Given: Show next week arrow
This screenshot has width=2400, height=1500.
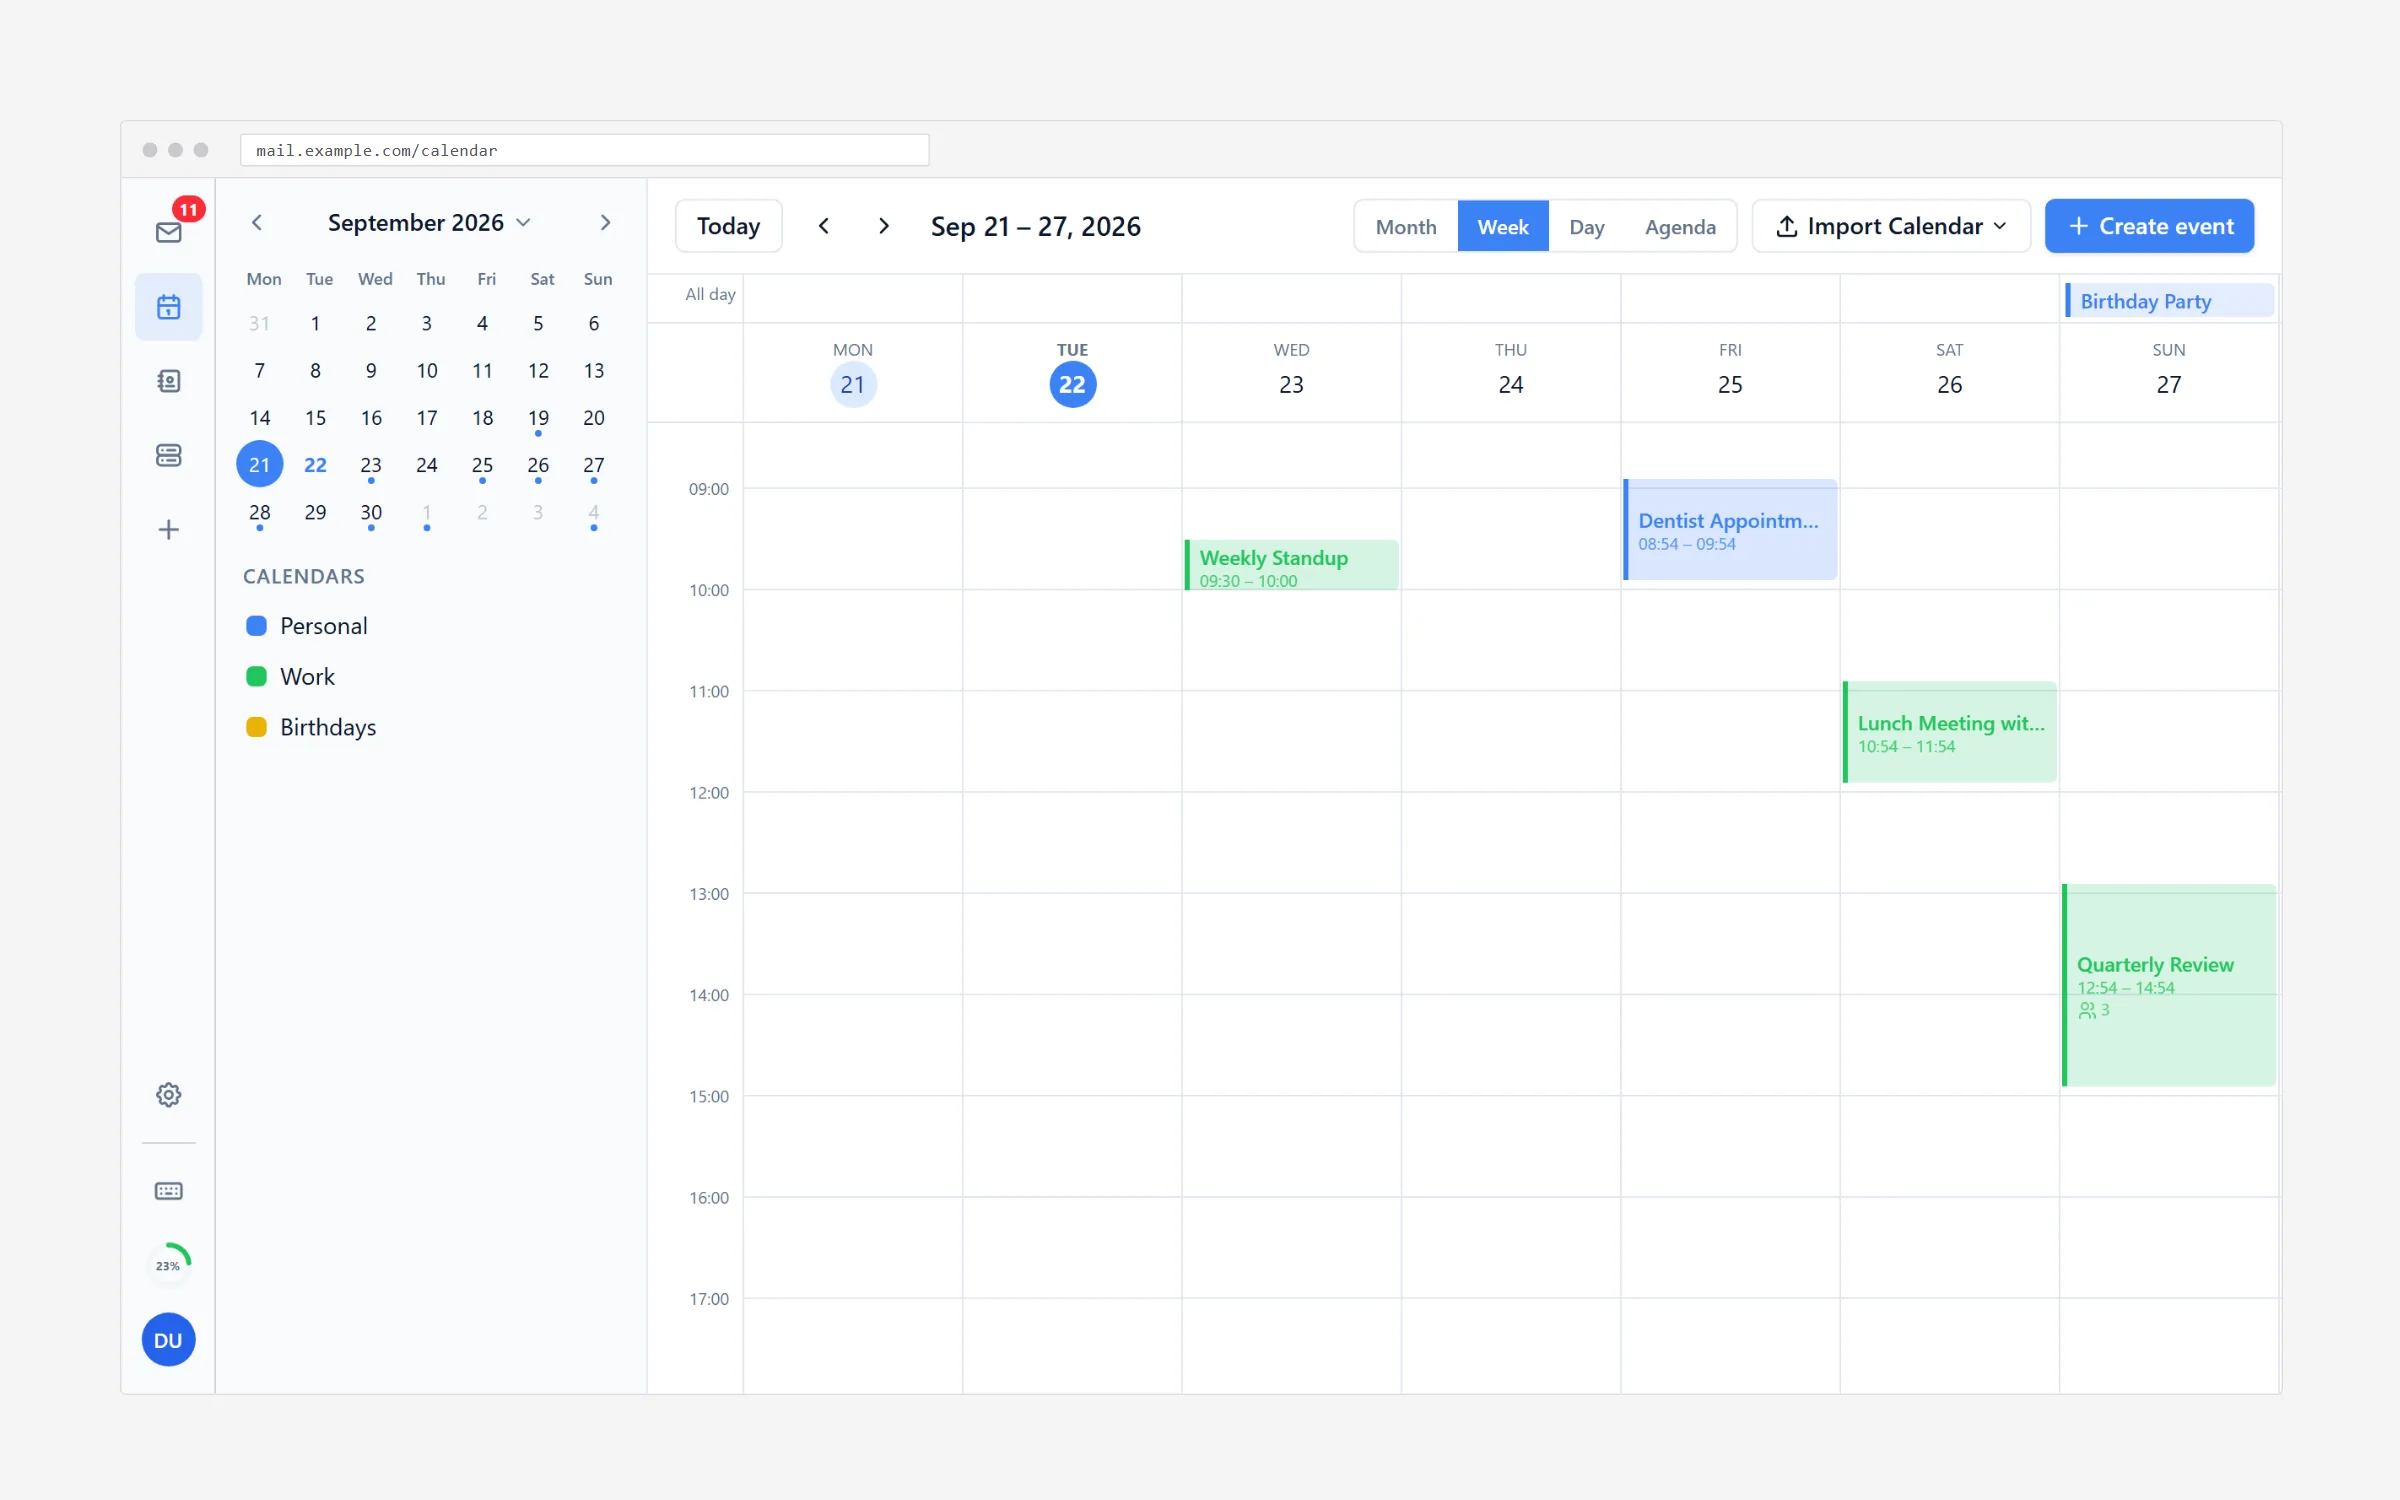Looking at the screenshot, I should [884, 226].
